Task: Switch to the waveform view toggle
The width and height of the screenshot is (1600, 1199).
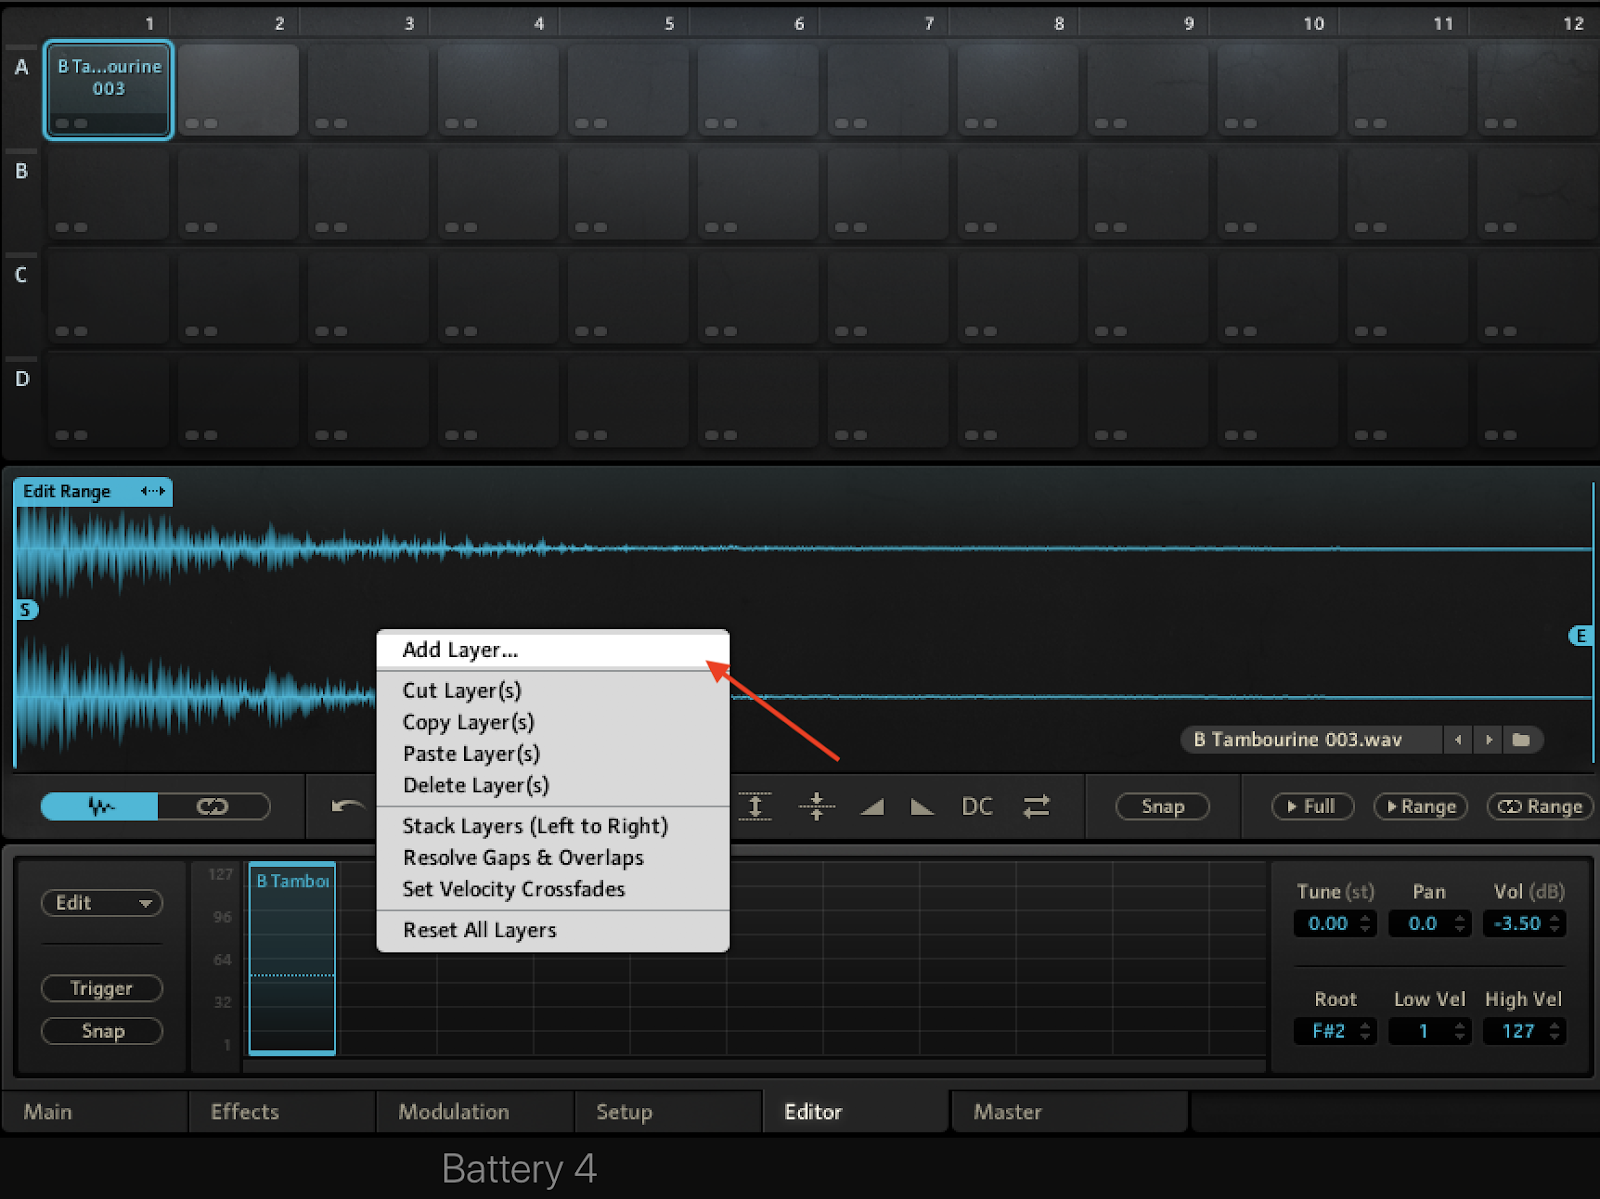Action: point(99,806)
